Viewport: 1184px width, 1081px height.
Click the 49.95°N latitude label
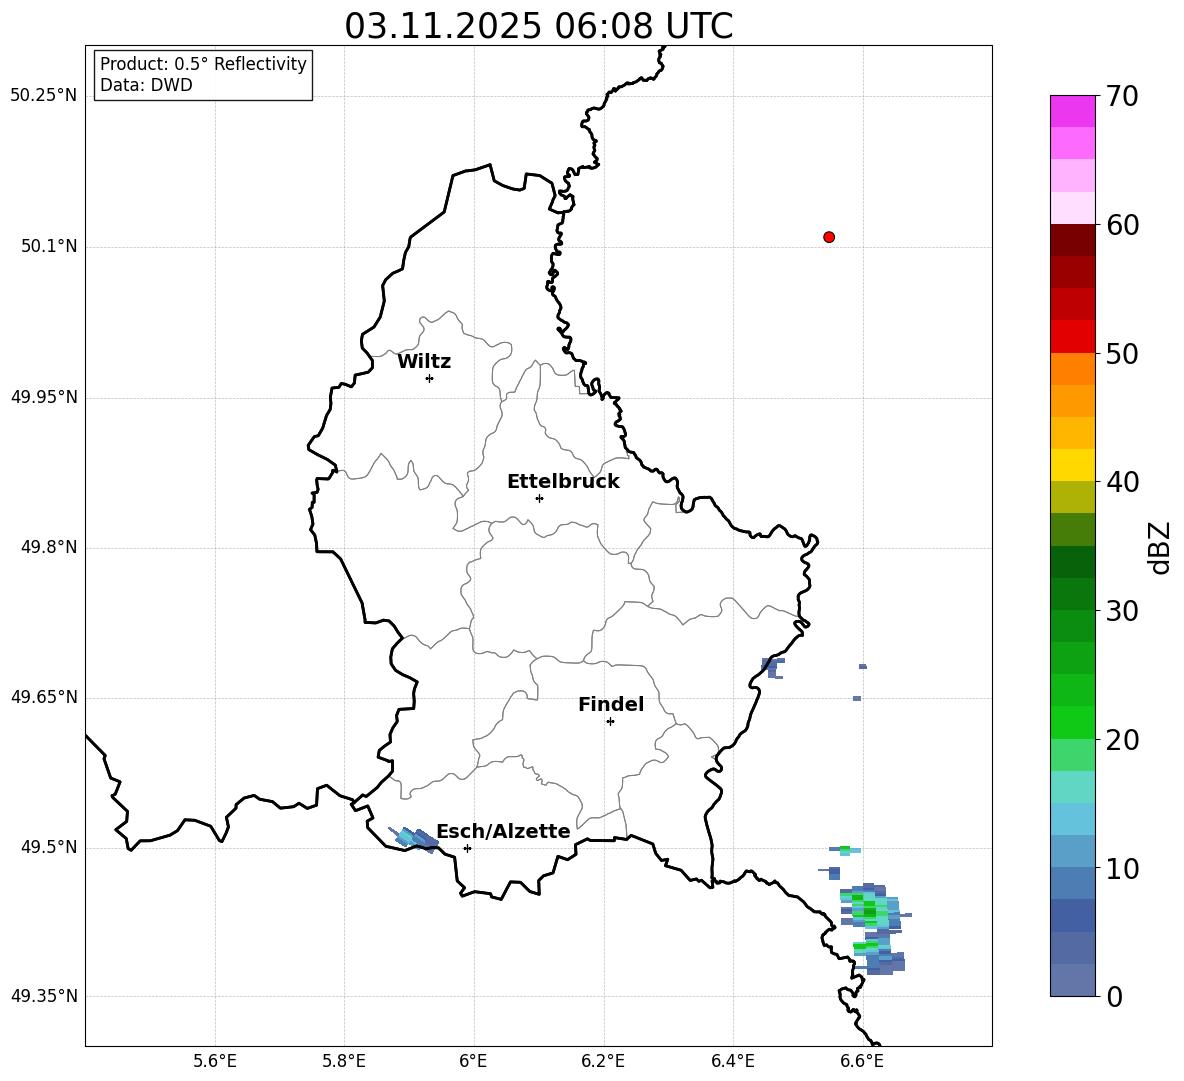44,397
